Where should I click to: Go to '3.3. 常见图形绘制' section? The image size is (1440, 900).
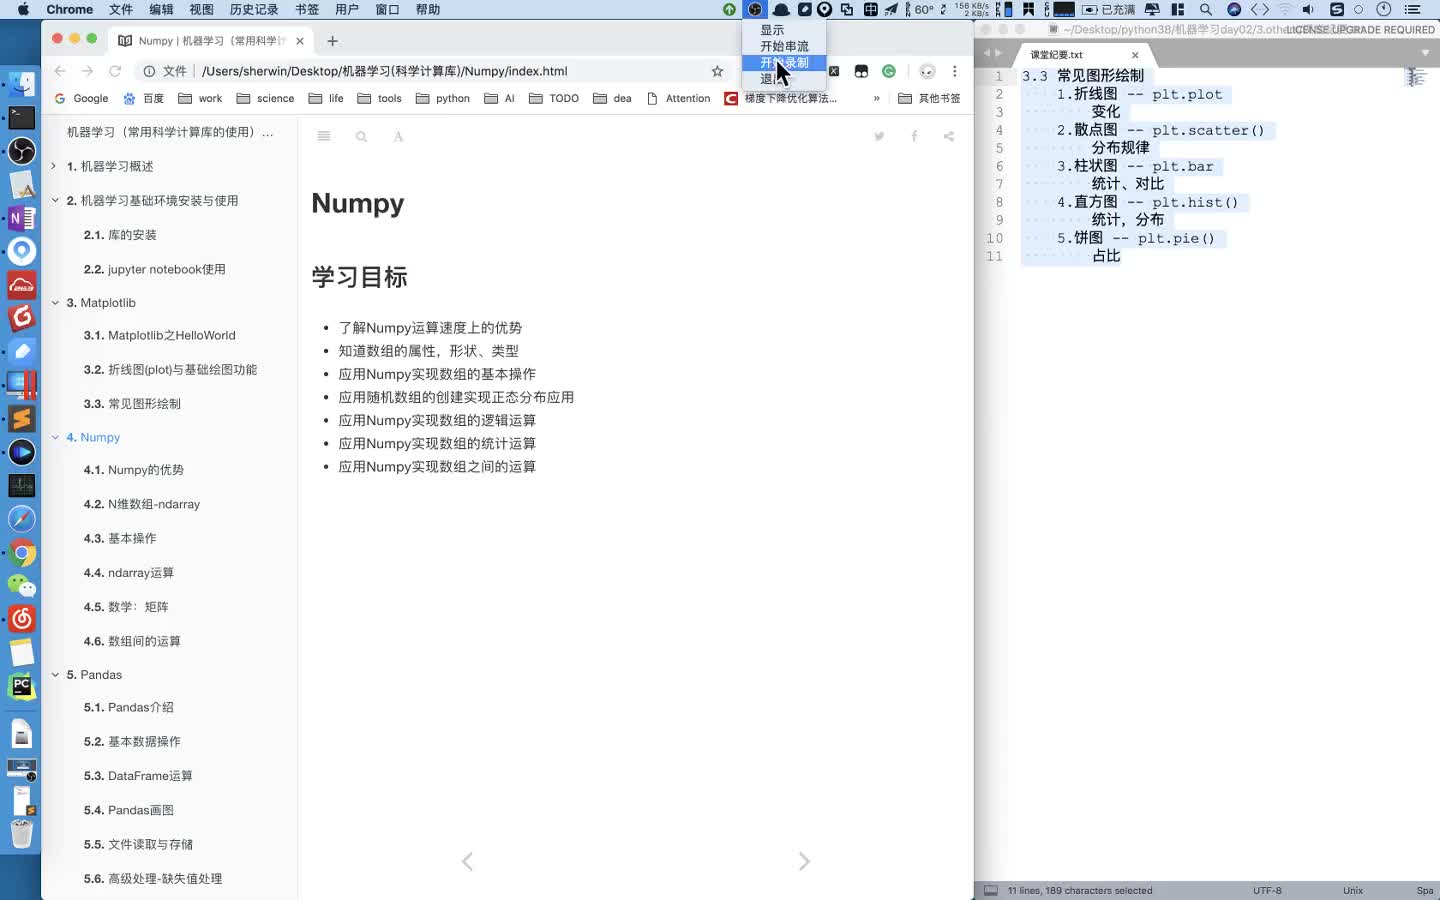pos(132,404)
